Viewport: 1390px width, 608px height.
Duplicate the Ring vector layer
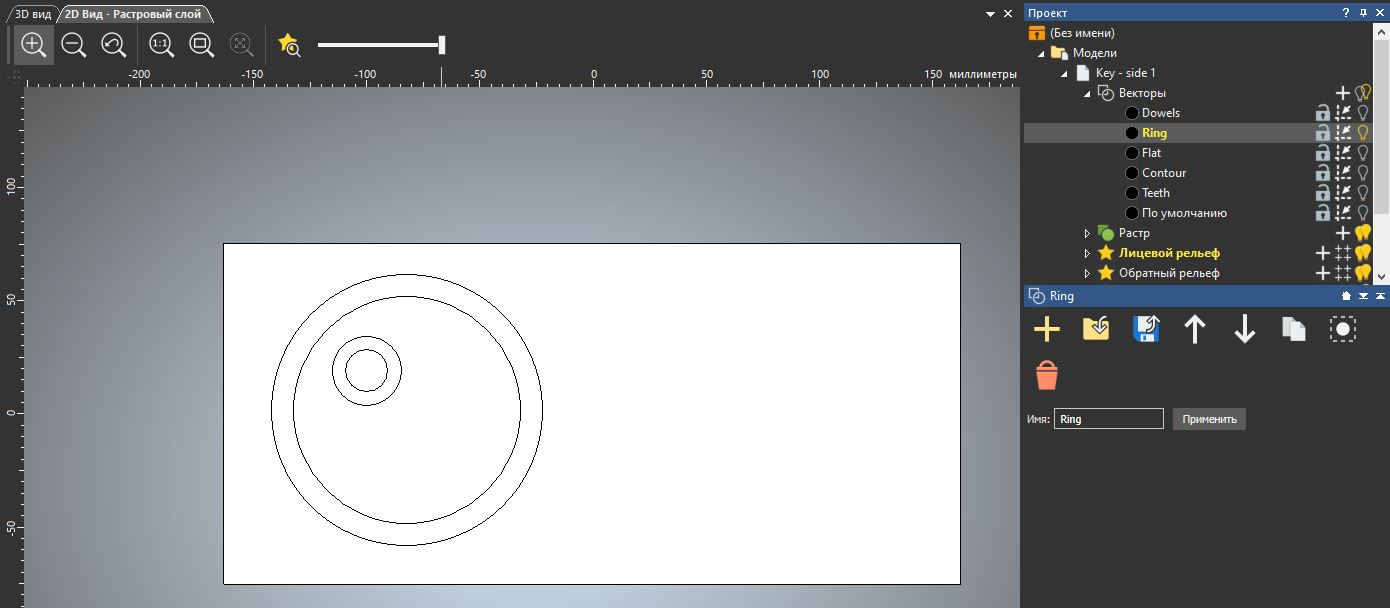pyautogui.click(x=1293, y=329)
